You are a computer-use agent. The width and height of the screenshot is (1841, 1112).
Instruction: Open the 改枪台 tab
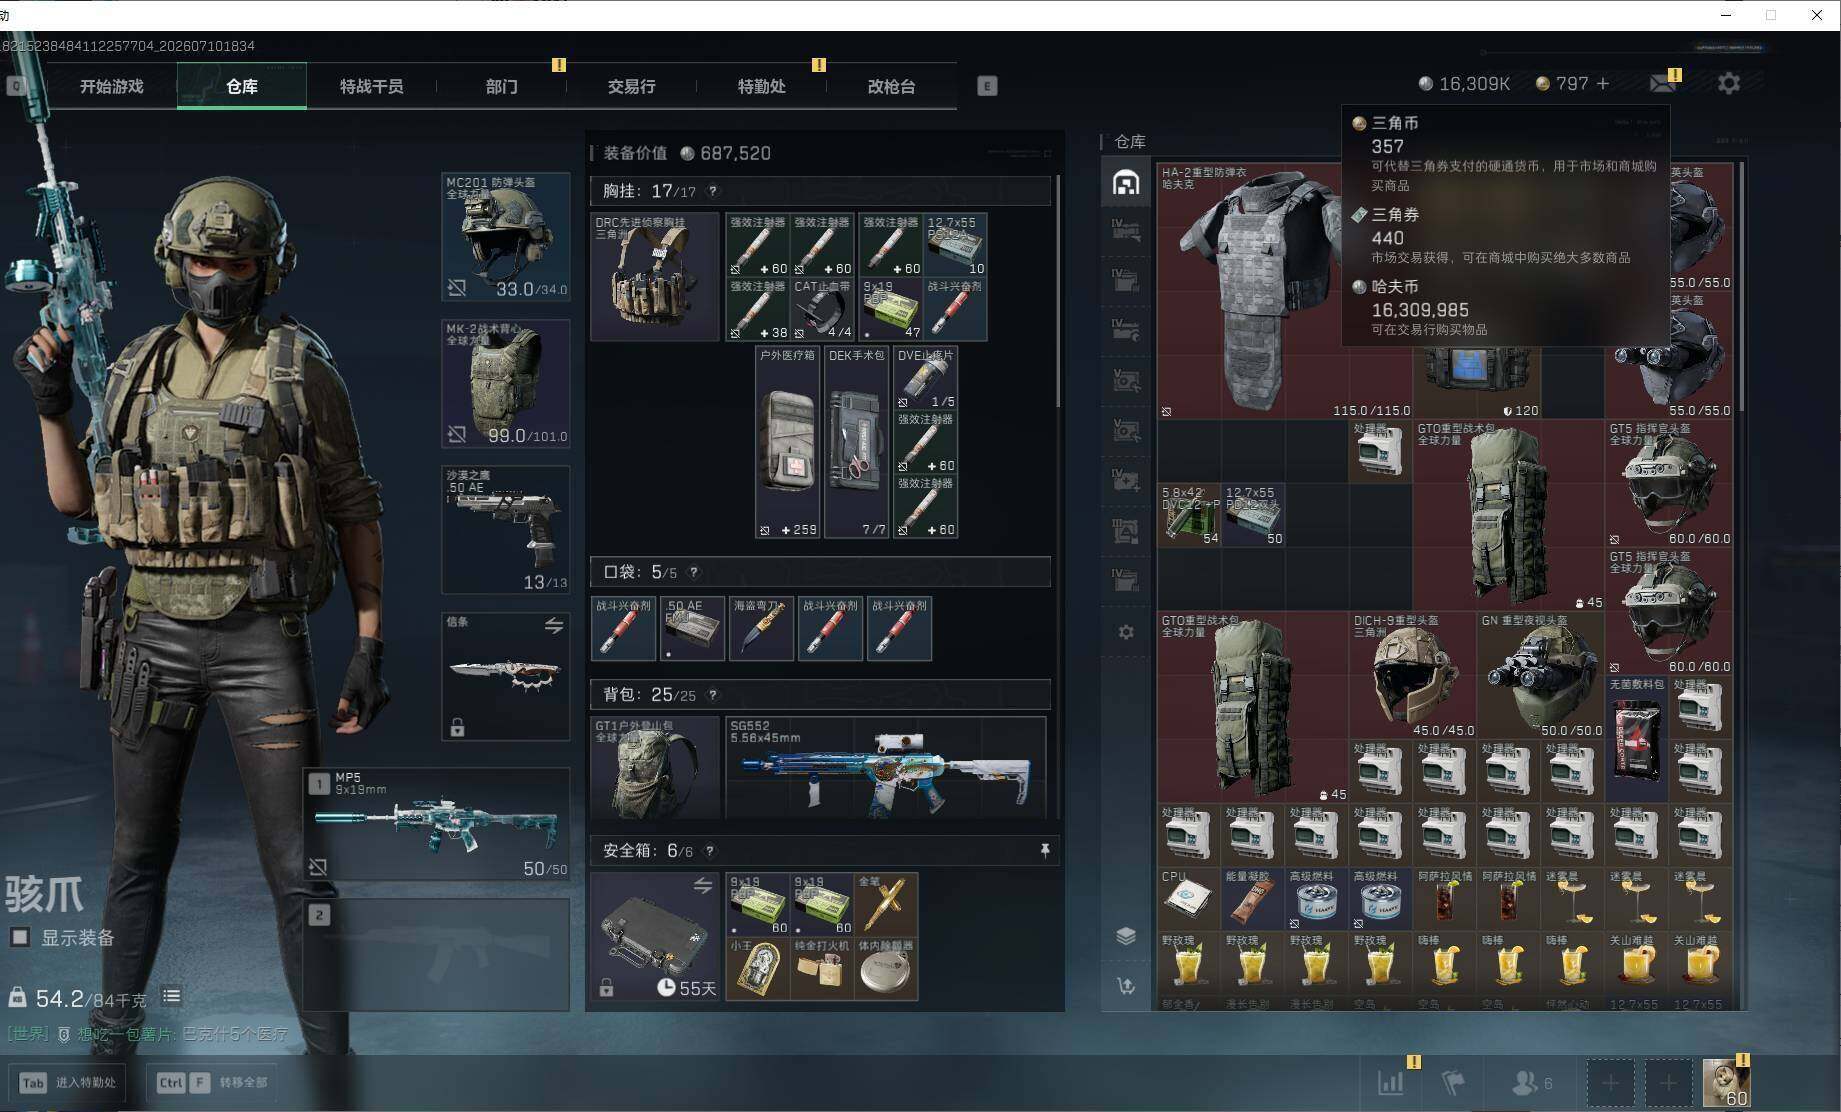point(892,86)
